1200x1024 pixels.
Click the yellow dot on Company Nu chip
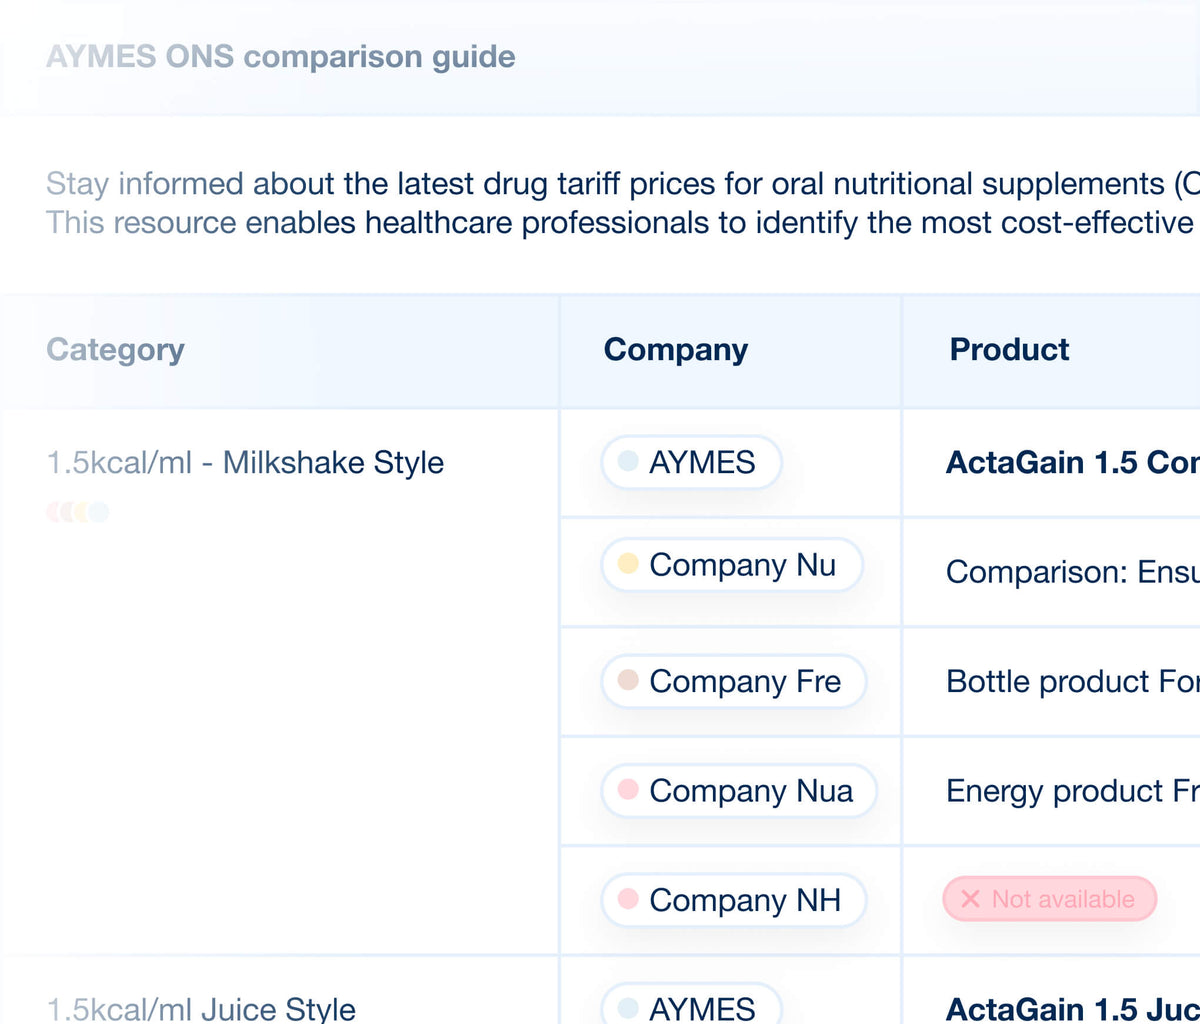click(628, 563)
